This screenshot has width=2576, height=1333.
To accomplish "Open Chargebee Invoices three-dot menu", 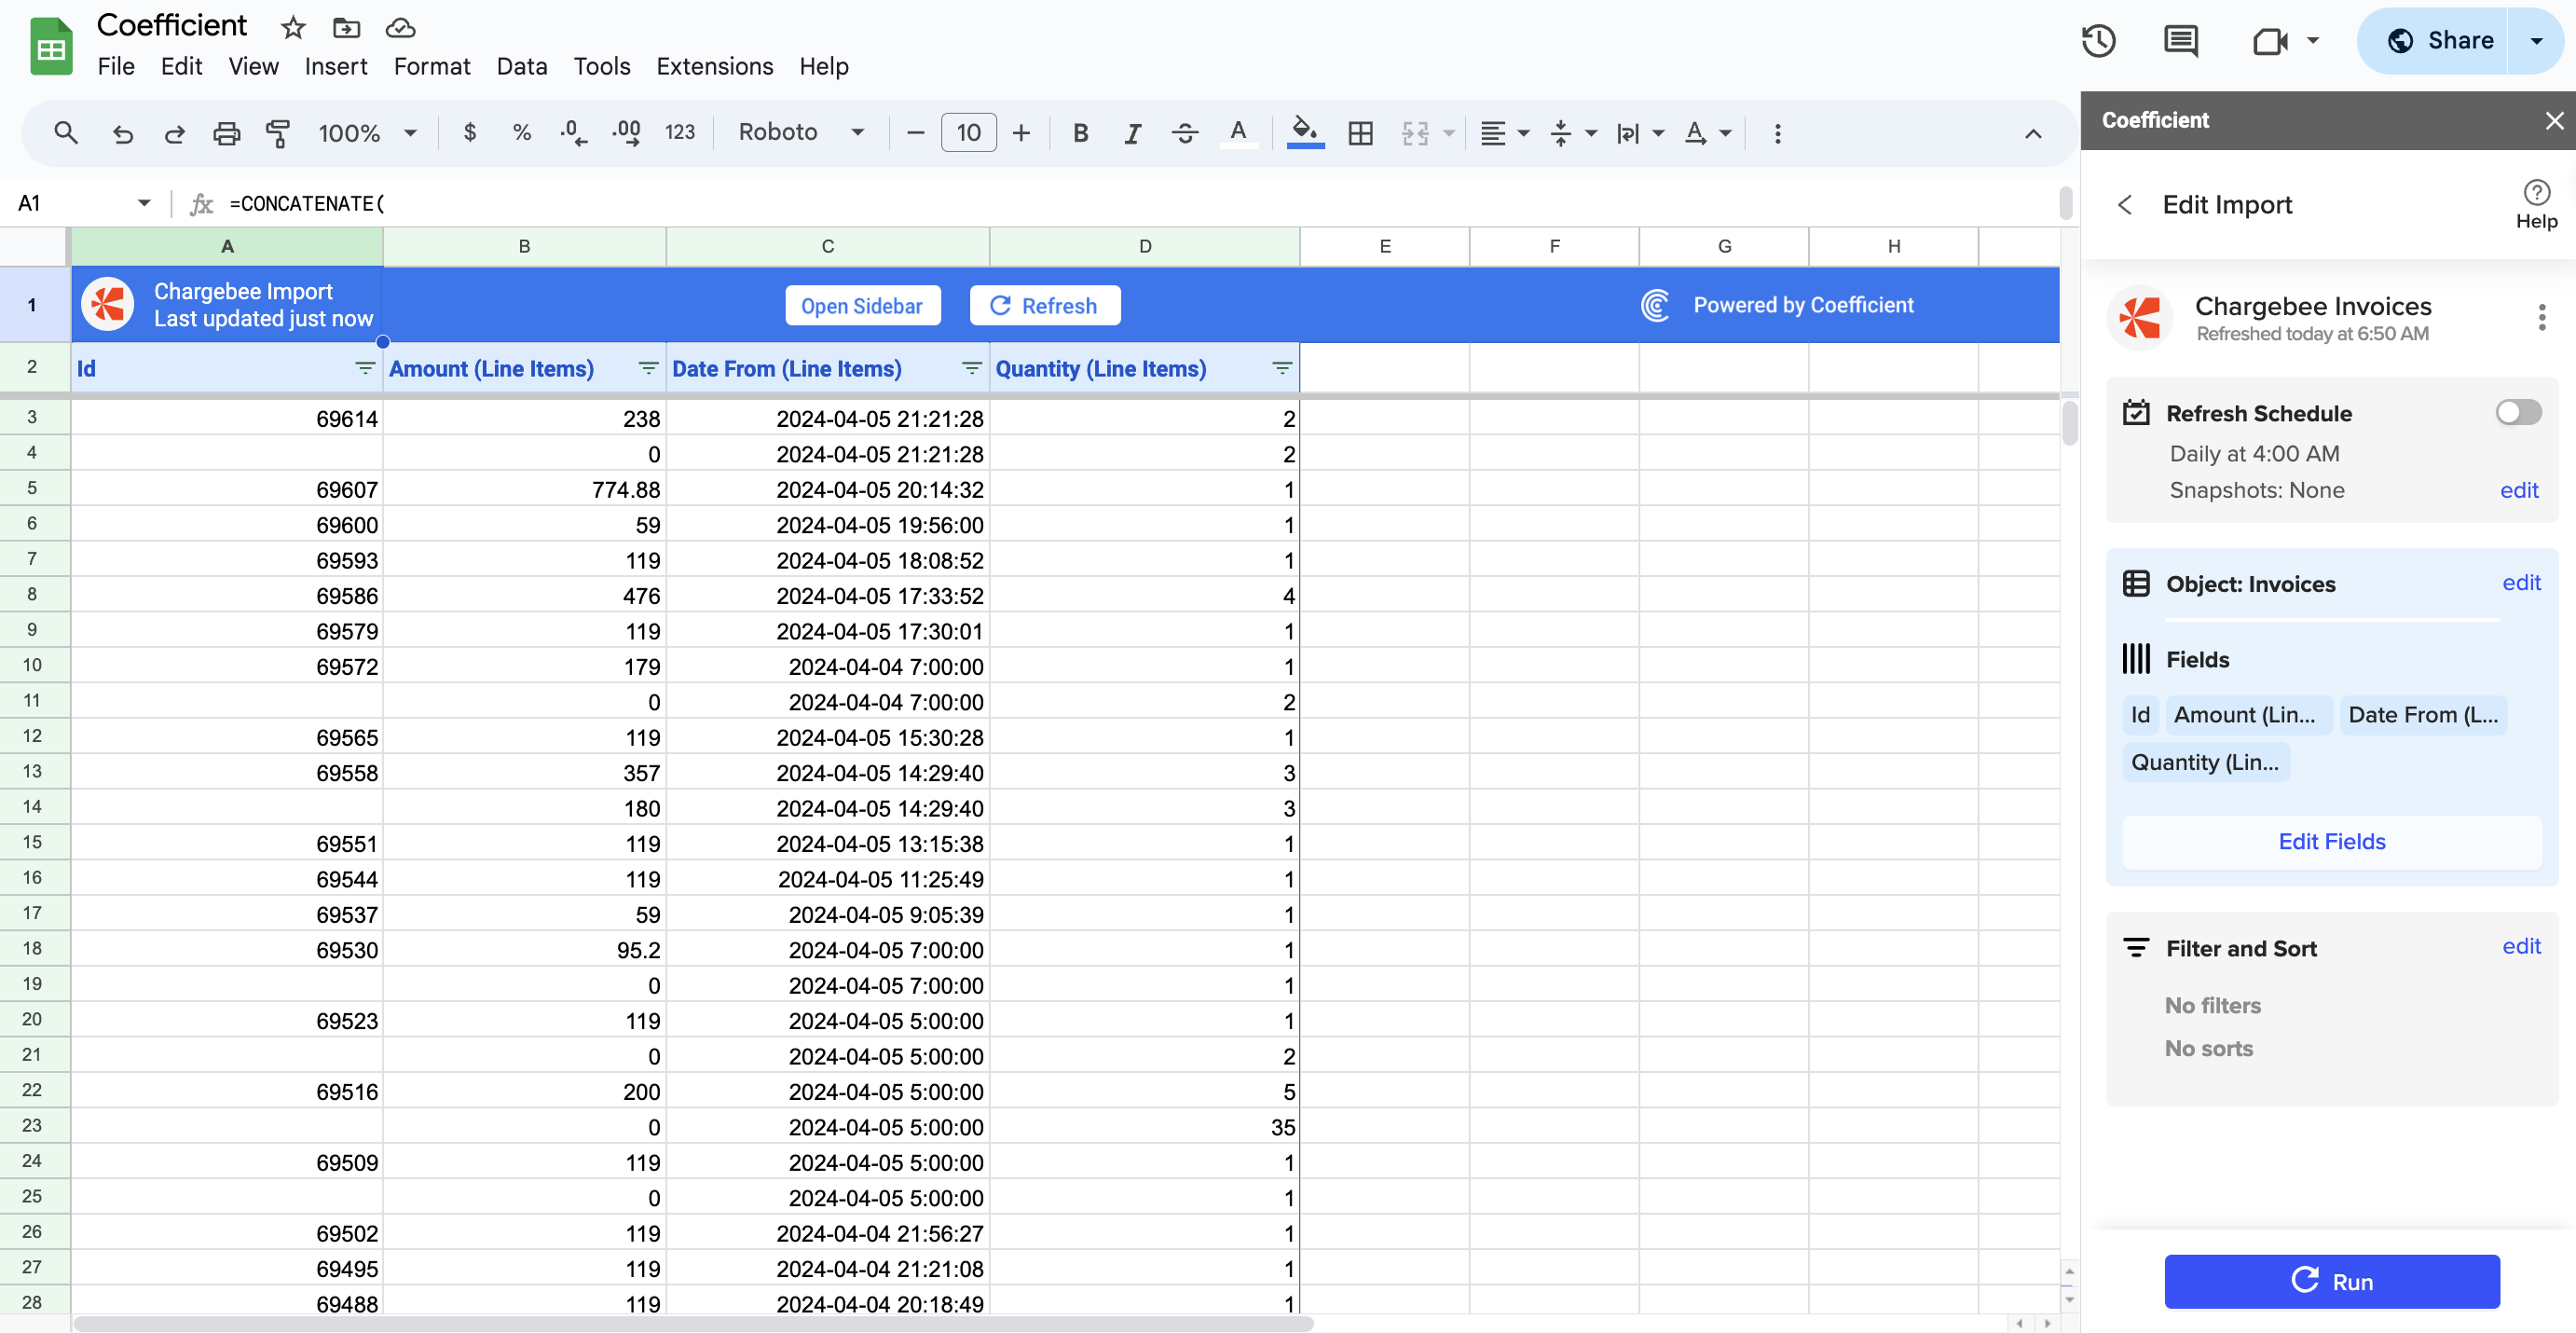I will (2541, 318).
